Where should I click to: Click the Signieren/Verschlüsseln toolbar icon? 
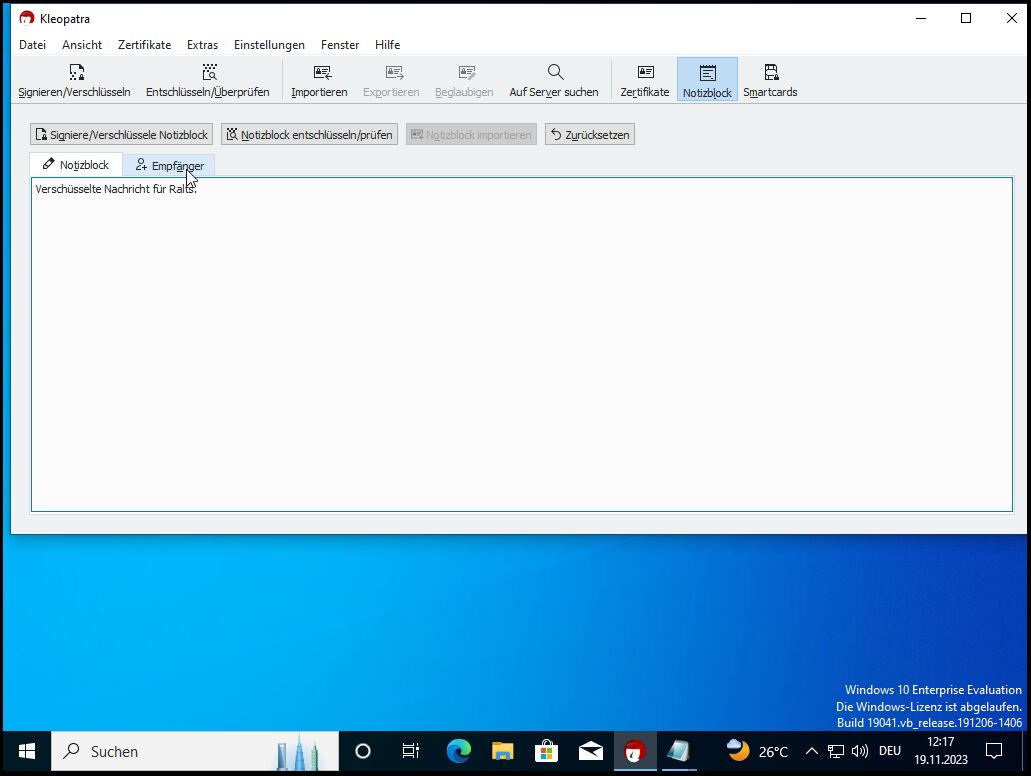(75, 80)
